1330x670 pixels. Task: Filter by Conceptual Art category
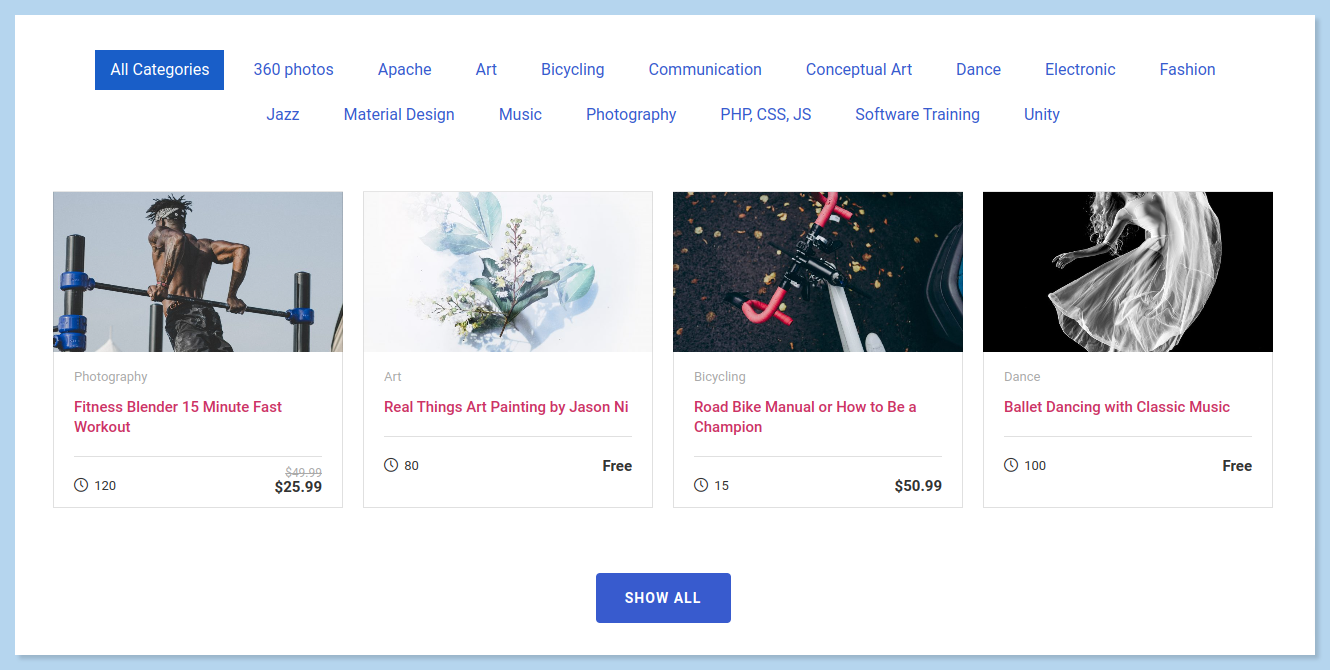tap(859, 70)
